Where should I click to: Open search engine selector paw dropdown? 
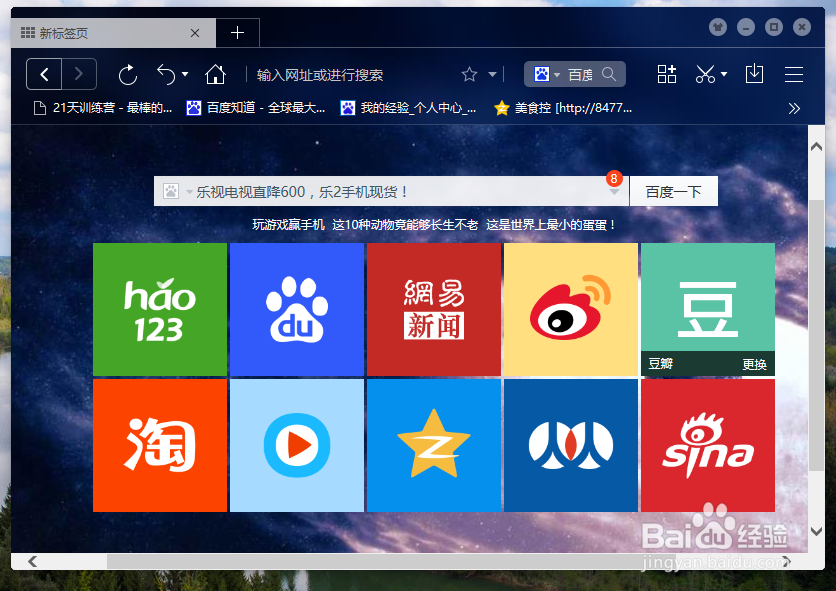coord(547,74)
